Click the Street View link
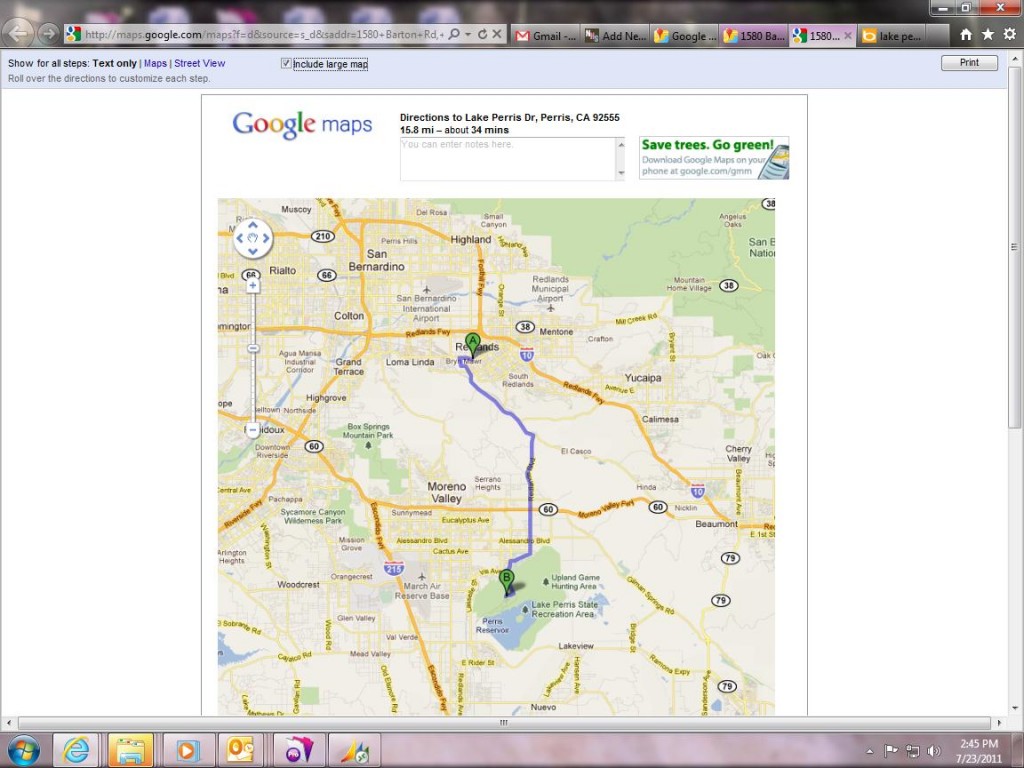This screenshot has height=768, width=1024. (200, 63)
